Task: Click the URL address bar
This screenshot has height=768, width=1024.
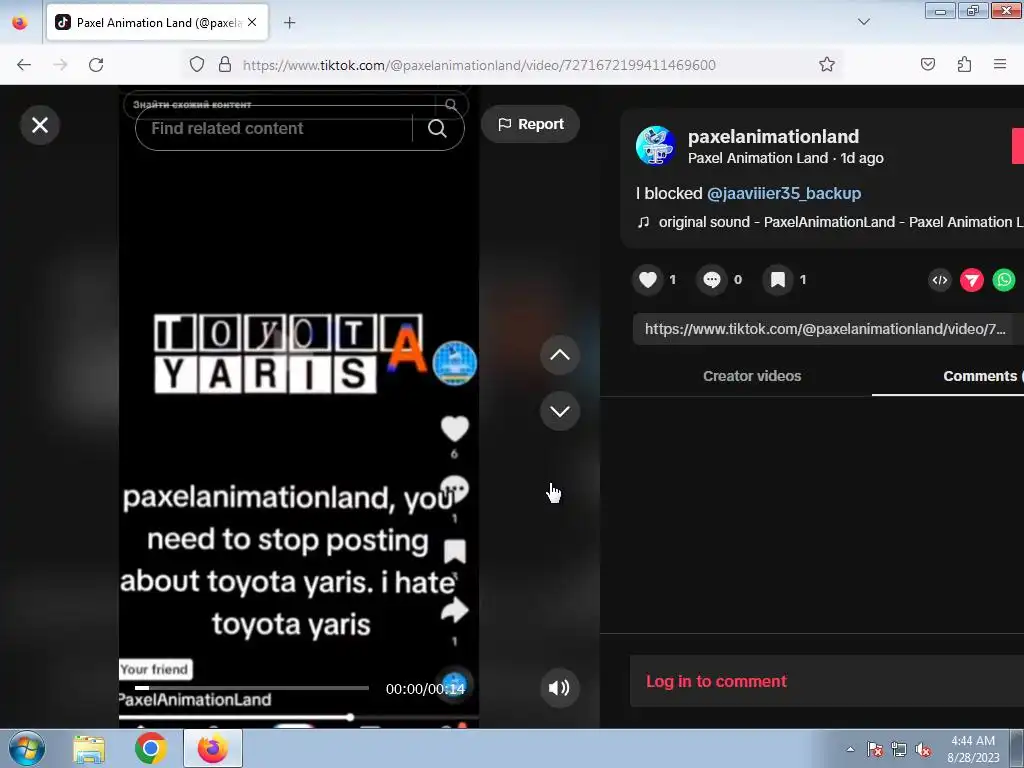Action: tap(479, 65)
